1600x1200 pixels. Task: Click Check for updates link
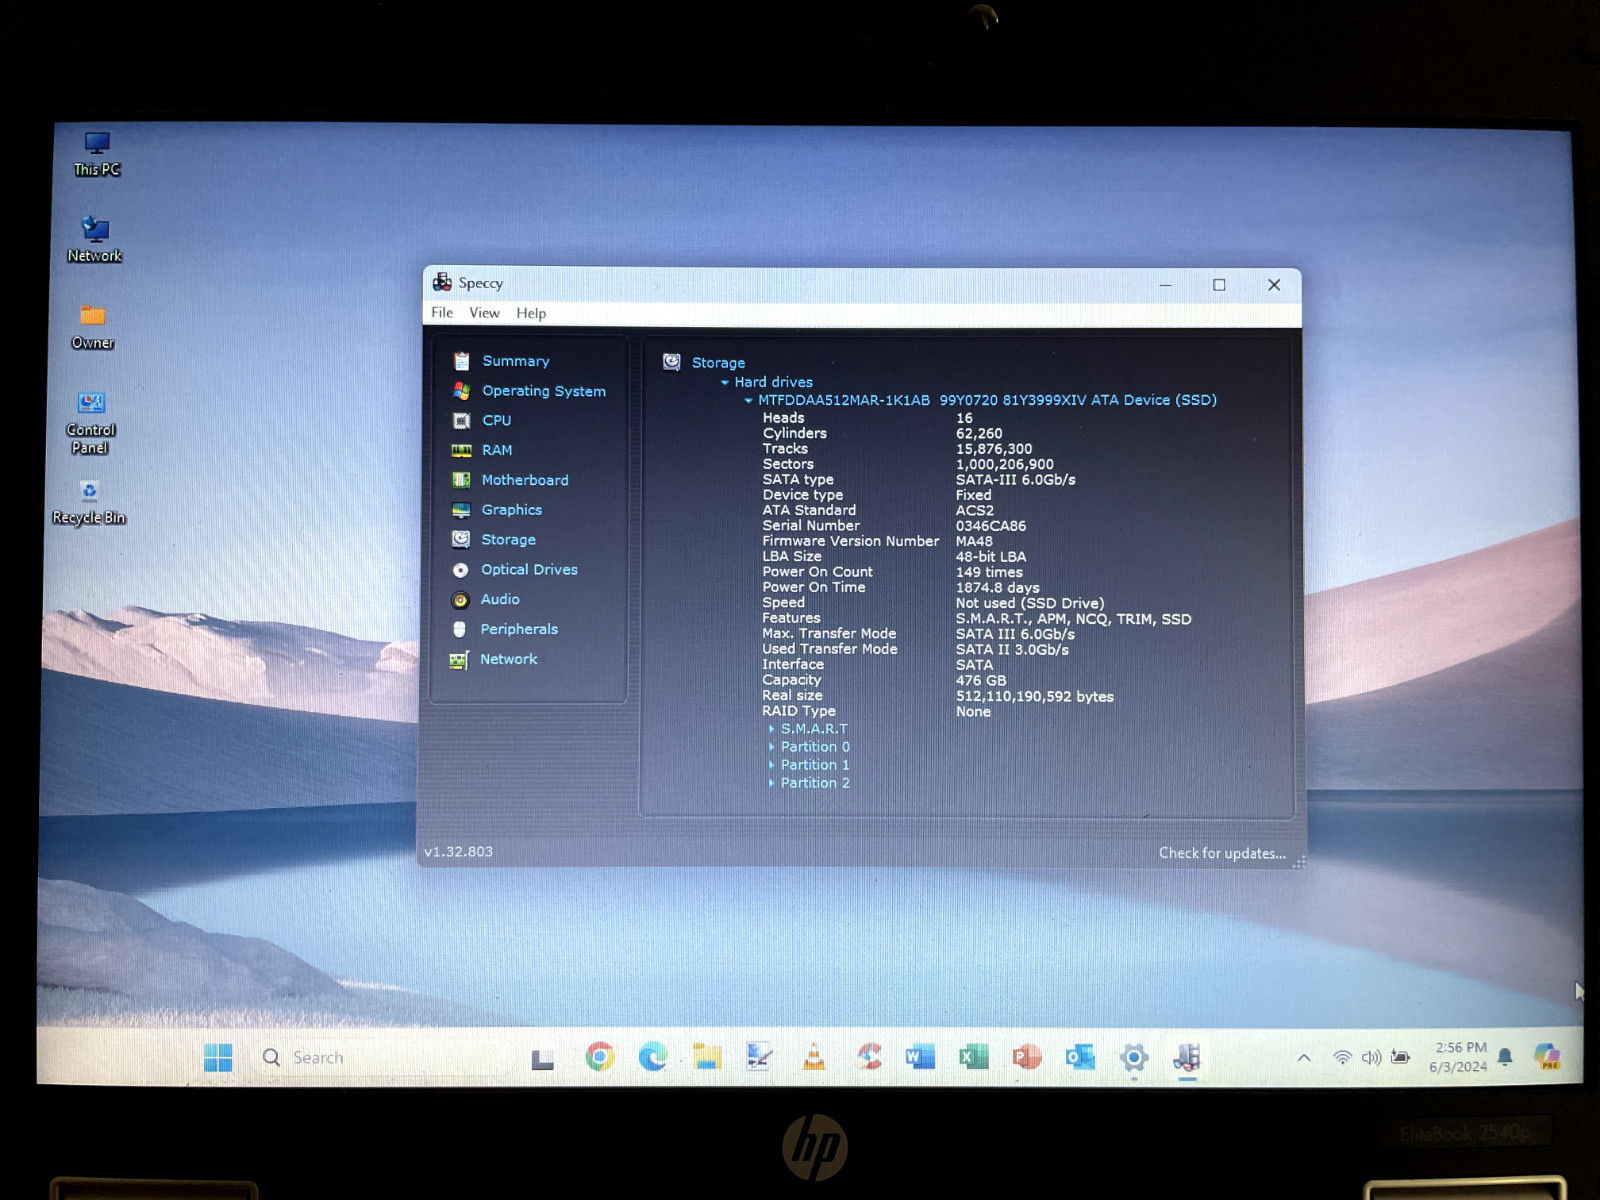pos(1222,853)
